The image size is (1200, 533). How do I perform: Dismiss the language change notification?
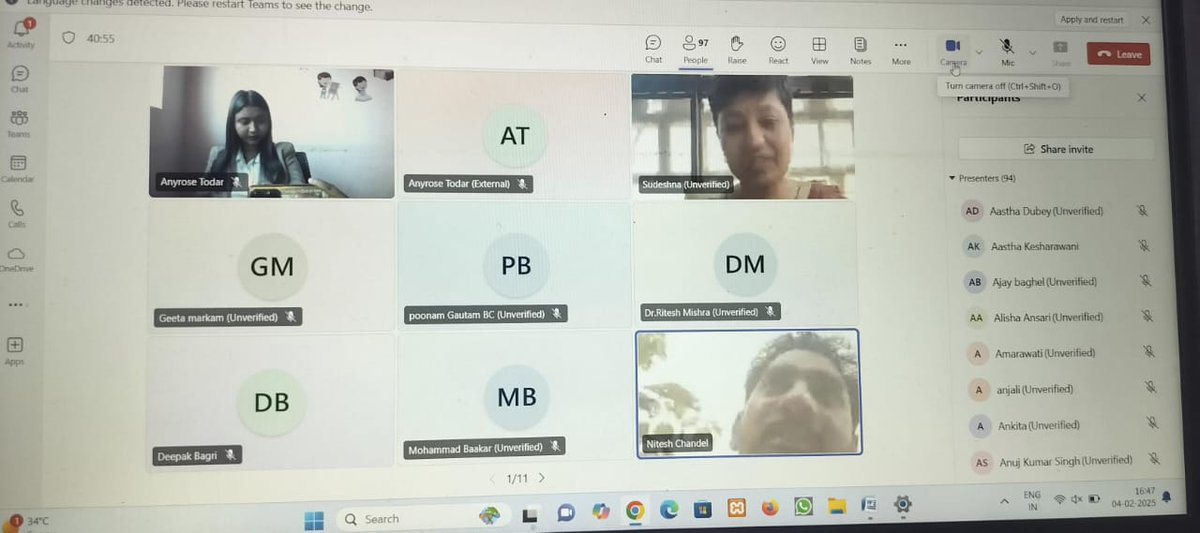[x=1147, y=19]
